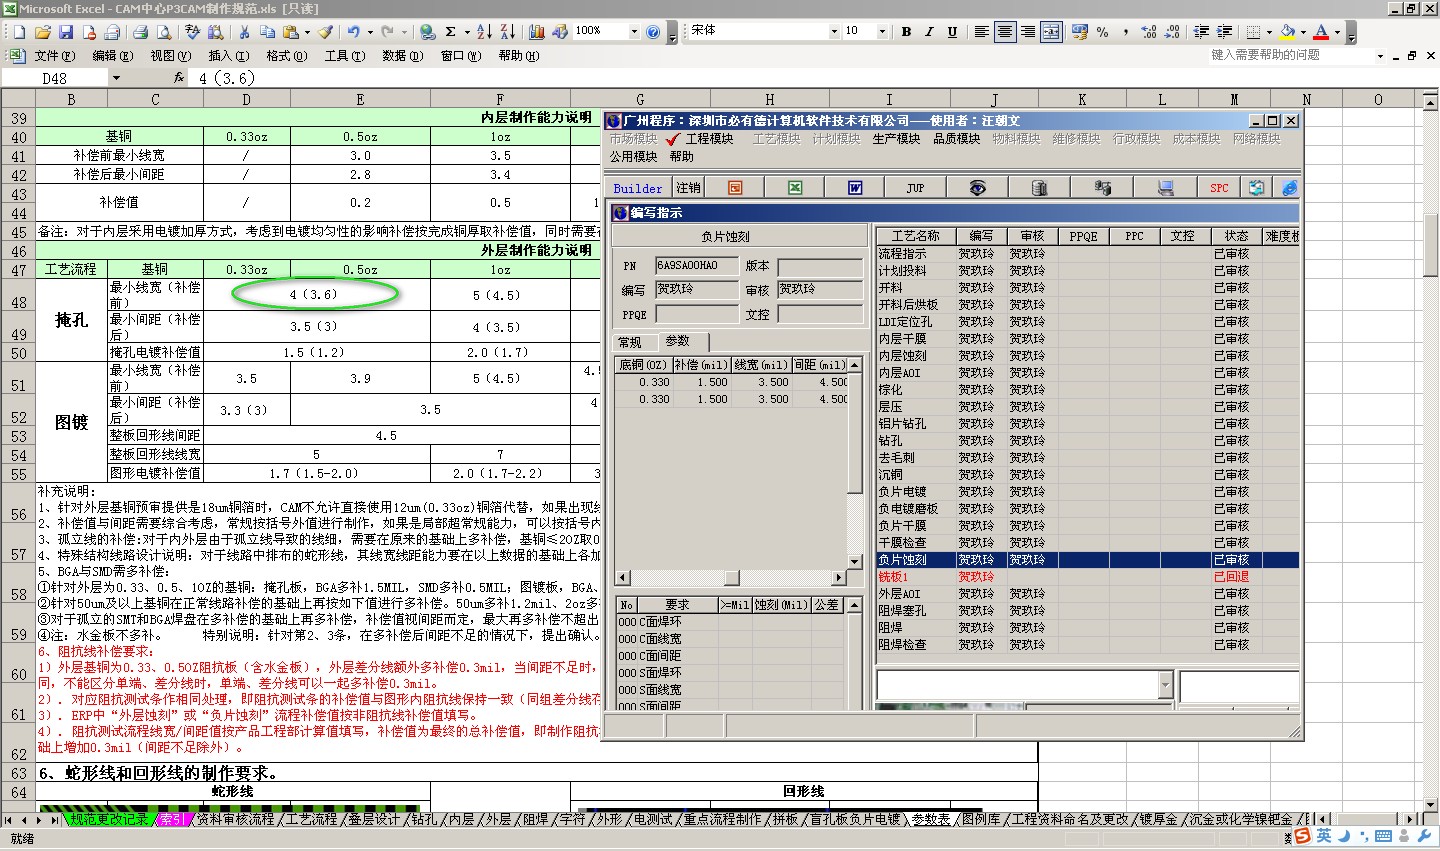Click the AutoSum sigma icon

click(x=451, y=32)
